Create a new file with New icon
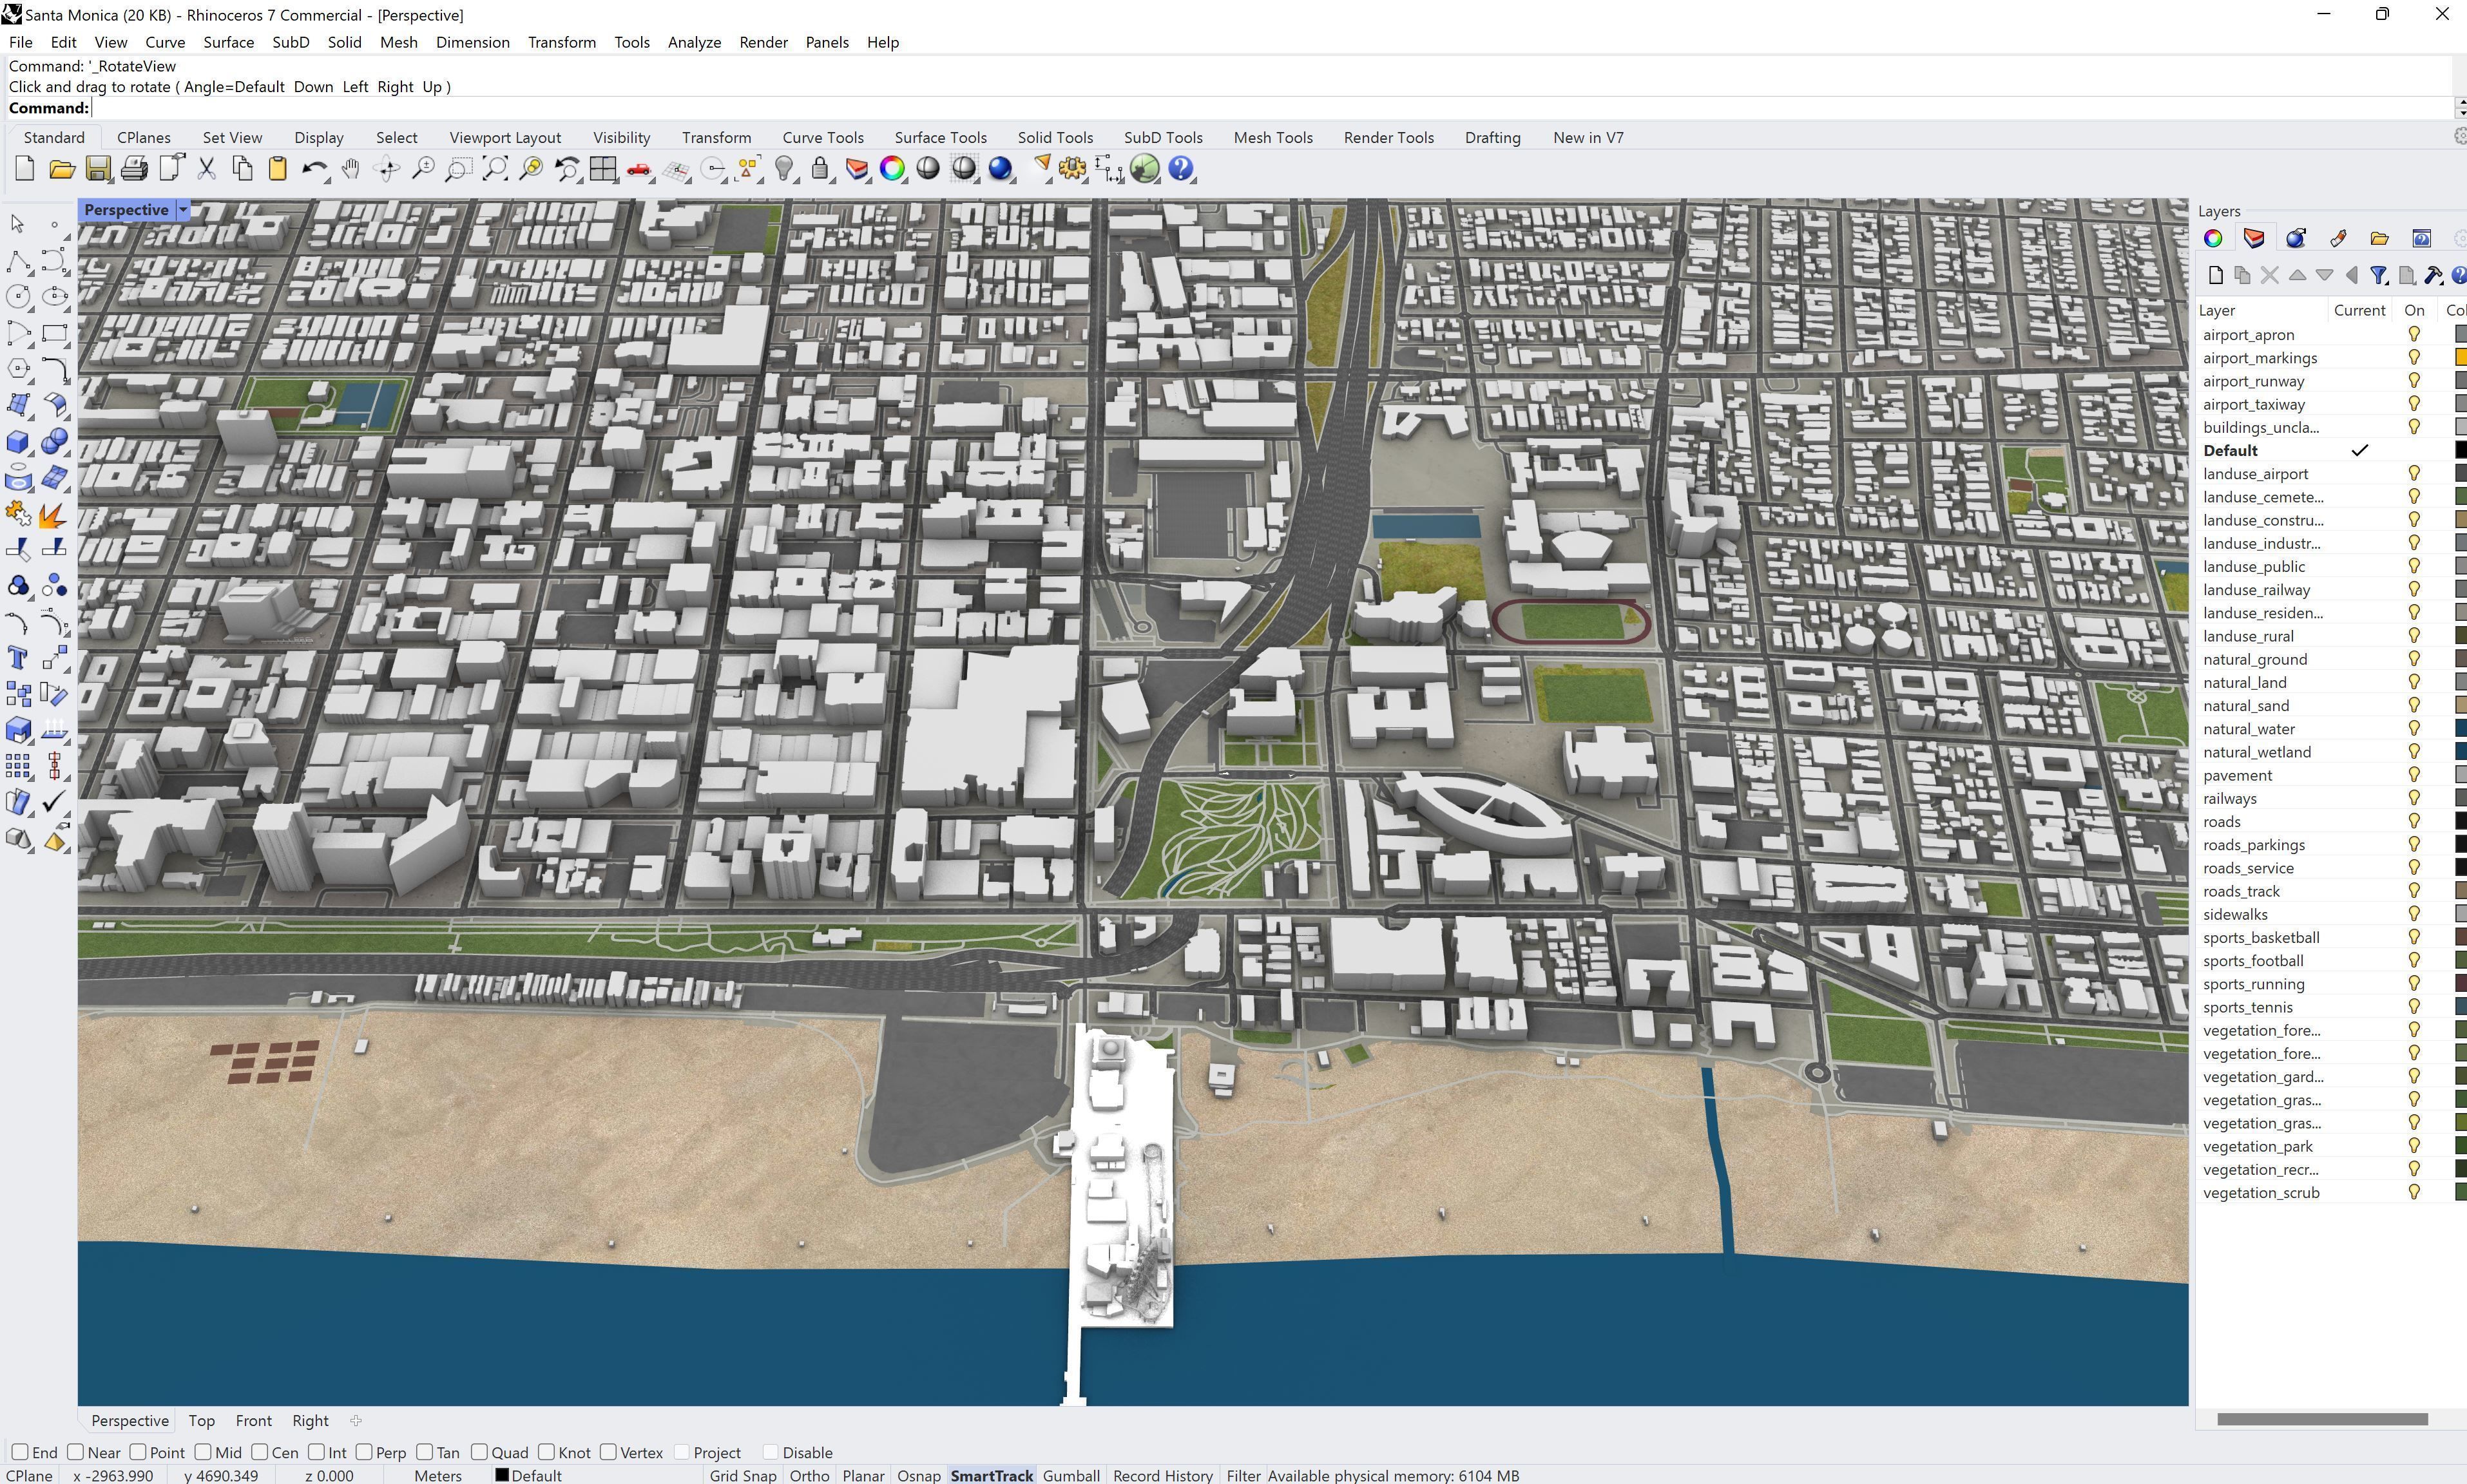Viewport: 2467px width, 1484px height. click(x=25, y=169)
